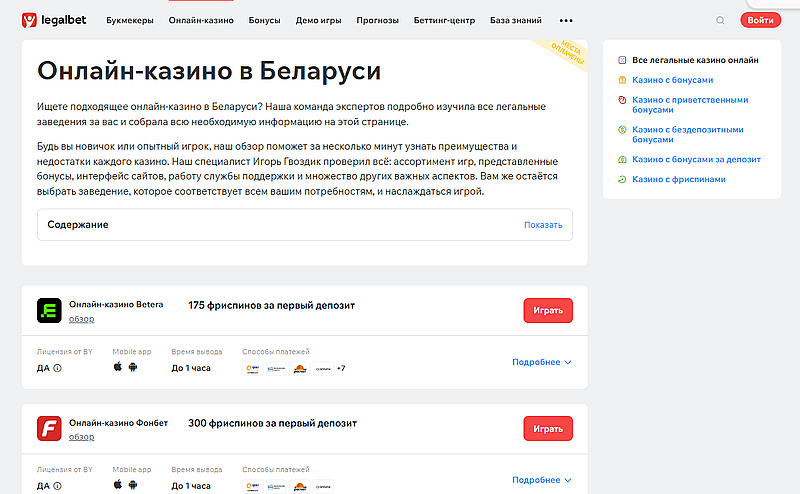Expand Подробнее for Фонбет casino
The image size is (800, 494).
point(542,480)
